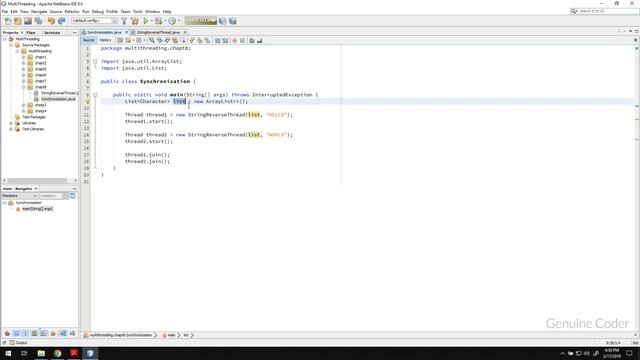Click the first cube icon after memory bar
The width and height of the screenshot is (640, 360).
[x=222, y=21]
